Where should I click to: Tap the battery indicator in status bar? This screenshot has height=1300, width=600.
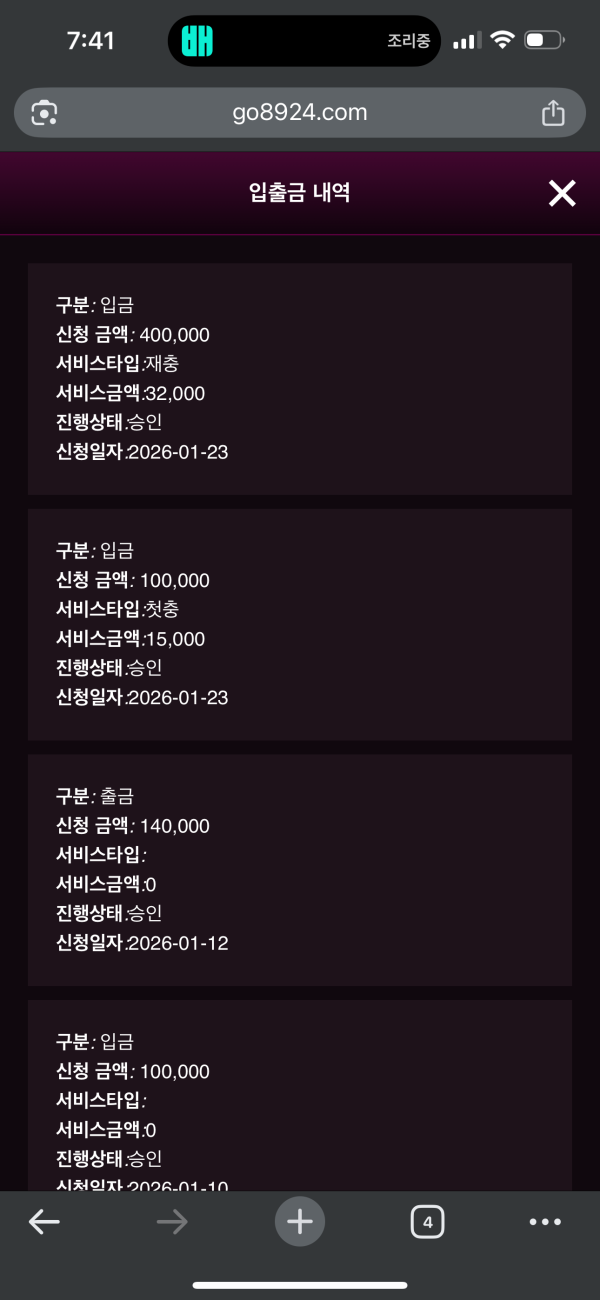pos(545,41)
